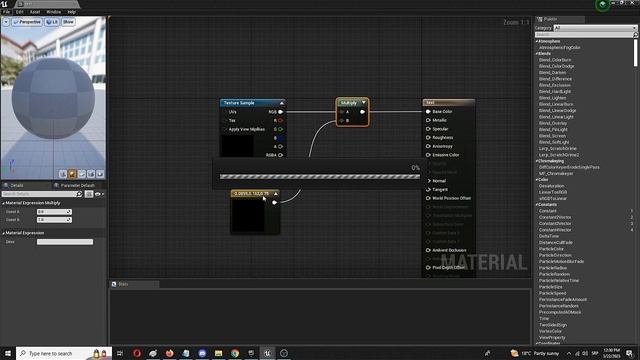Click the Const B value field
This screenshot has height=360, width=640.
[x=54, y=220]
